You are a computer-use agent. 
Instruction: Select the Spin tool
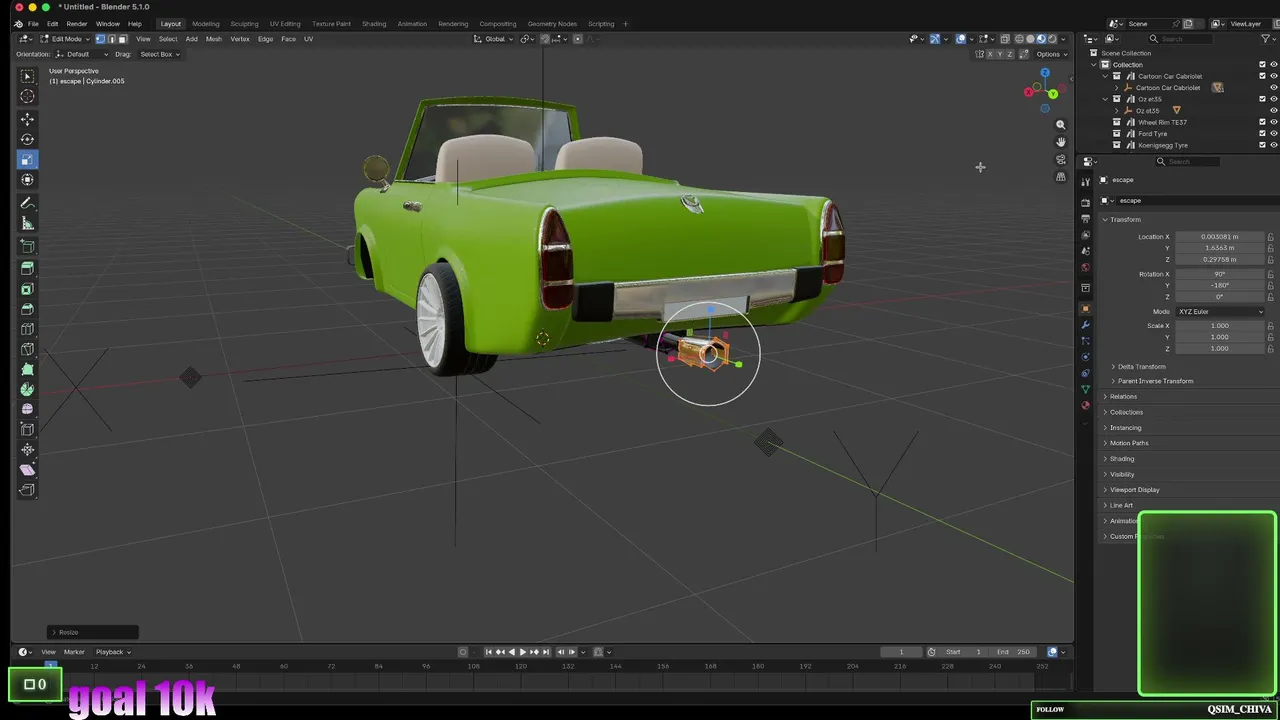(27, 389)
